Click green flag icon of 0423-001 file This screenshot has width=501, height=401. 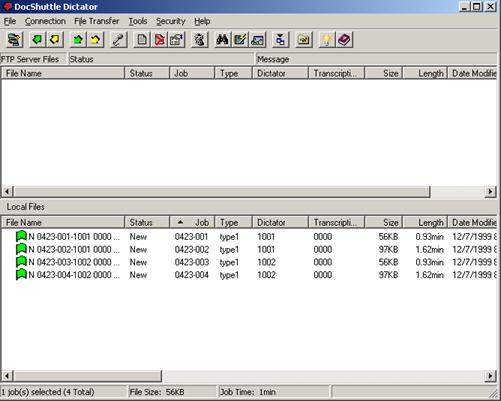pos(21,236)
